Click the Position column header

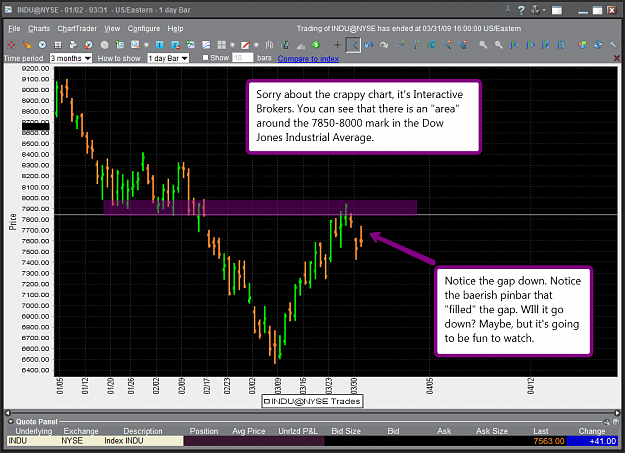[204, 431]
